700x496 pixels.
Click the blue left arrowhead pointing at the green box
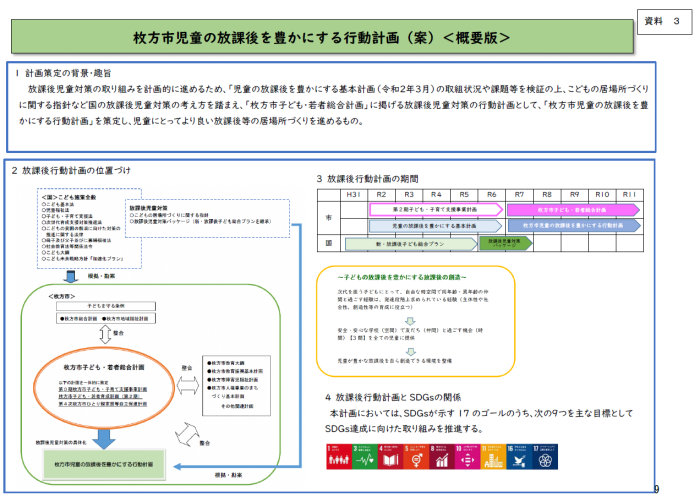(x=178, y=467)
